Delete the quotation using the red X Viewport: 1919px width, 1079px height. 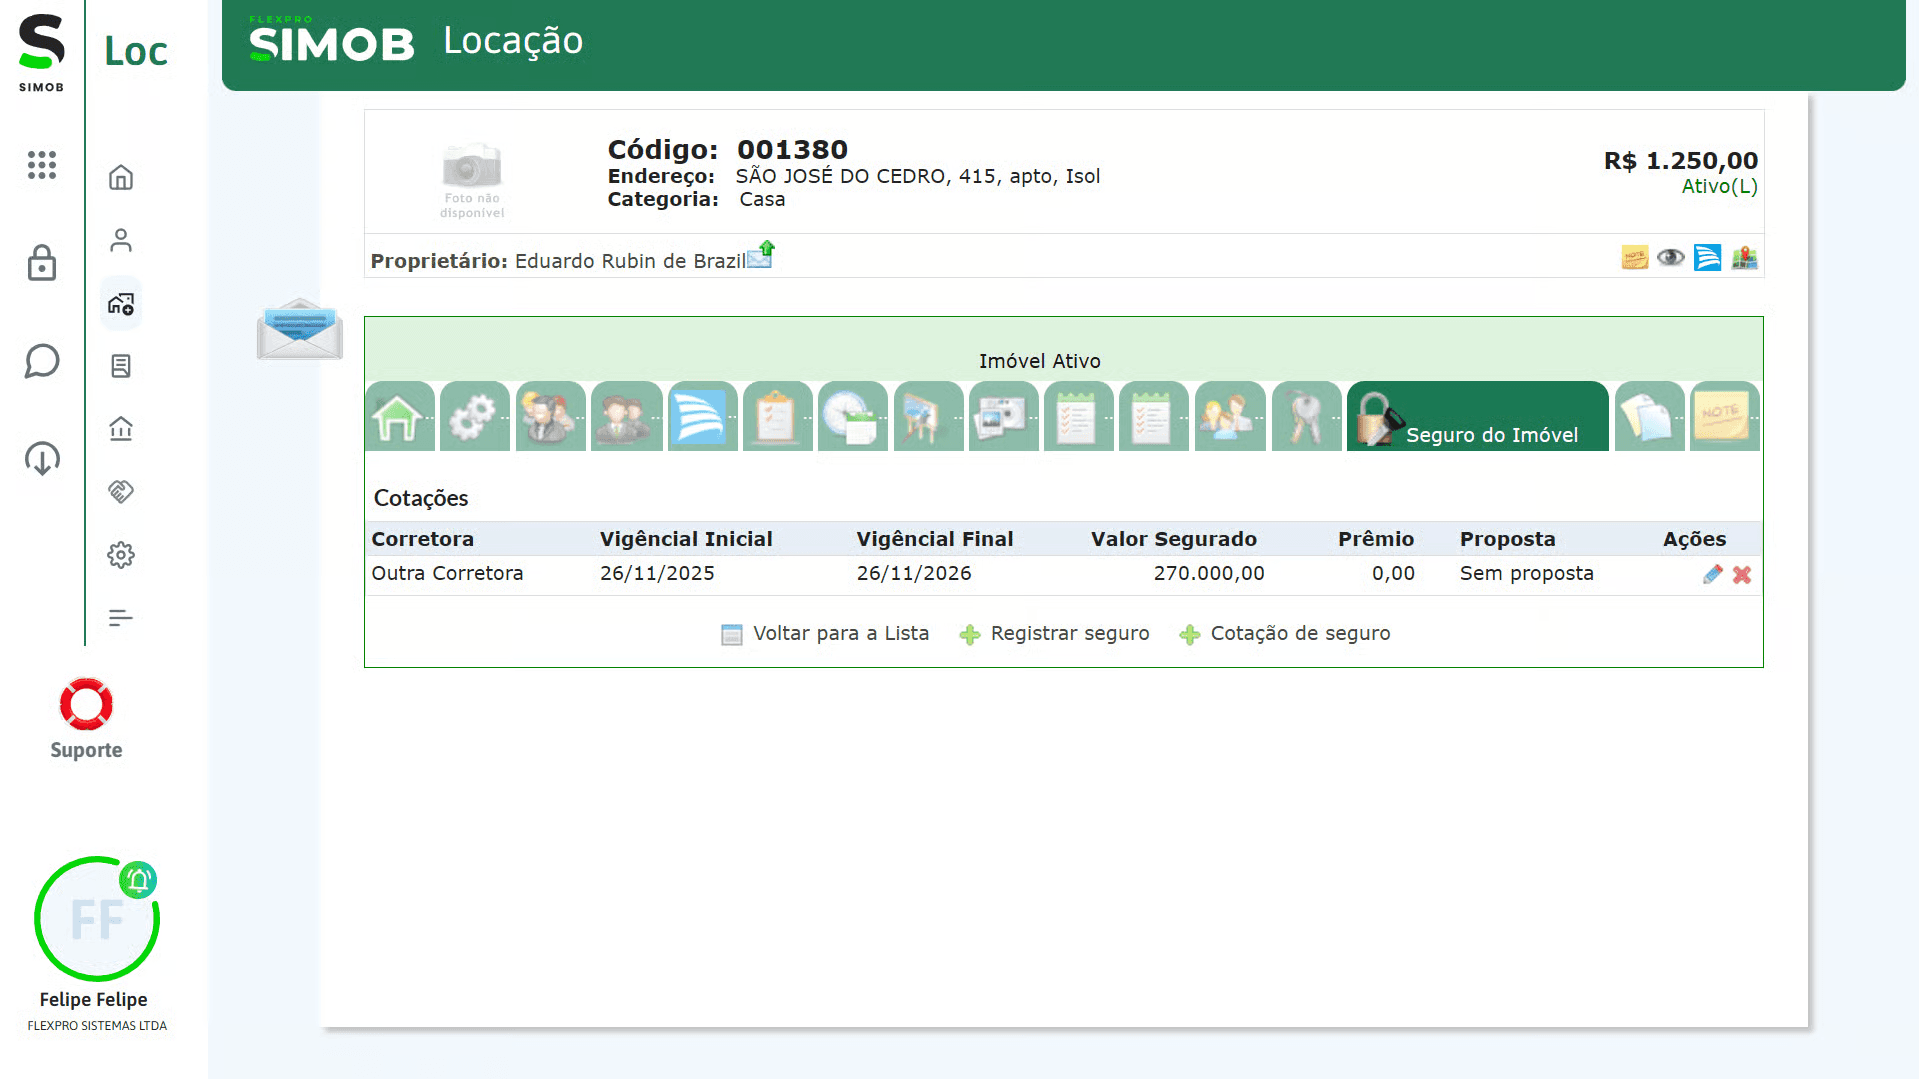click(1742, 574)
